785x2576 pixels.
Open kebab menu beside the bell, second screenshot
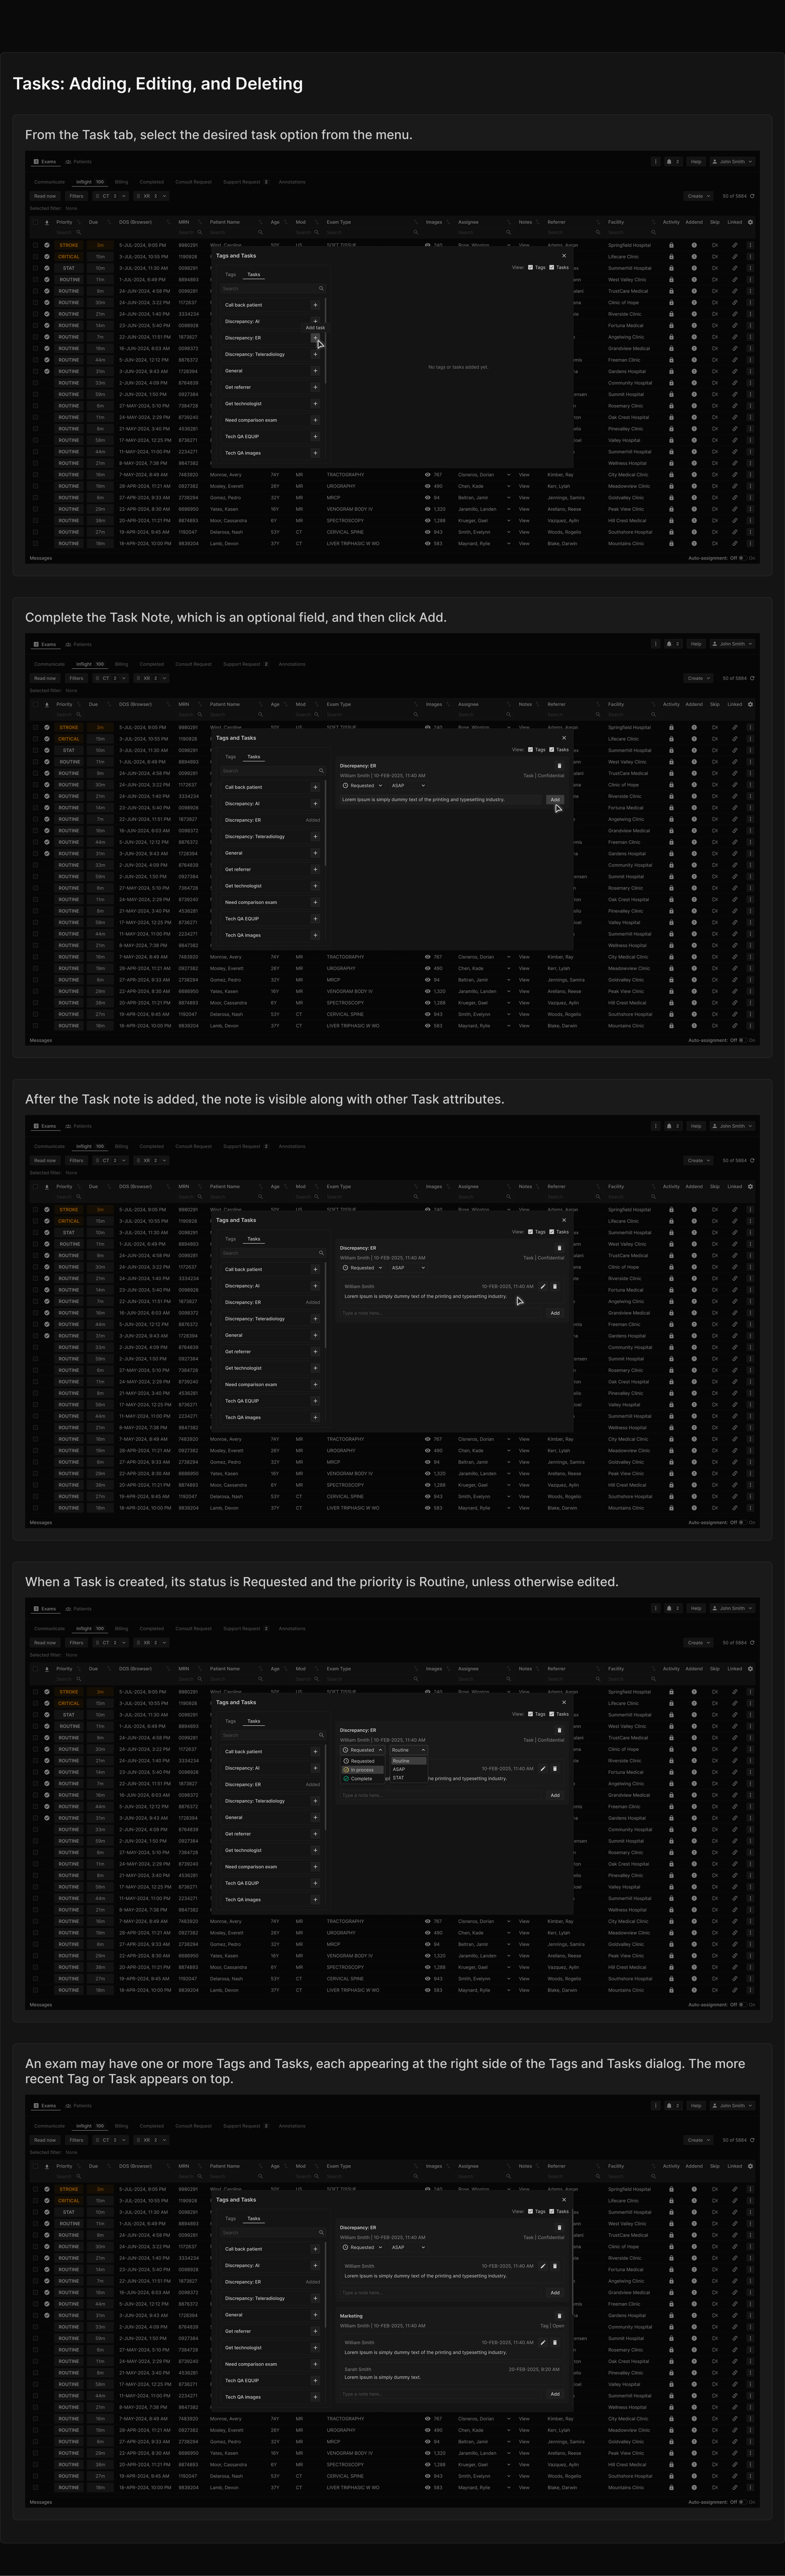tap(656, 644)
